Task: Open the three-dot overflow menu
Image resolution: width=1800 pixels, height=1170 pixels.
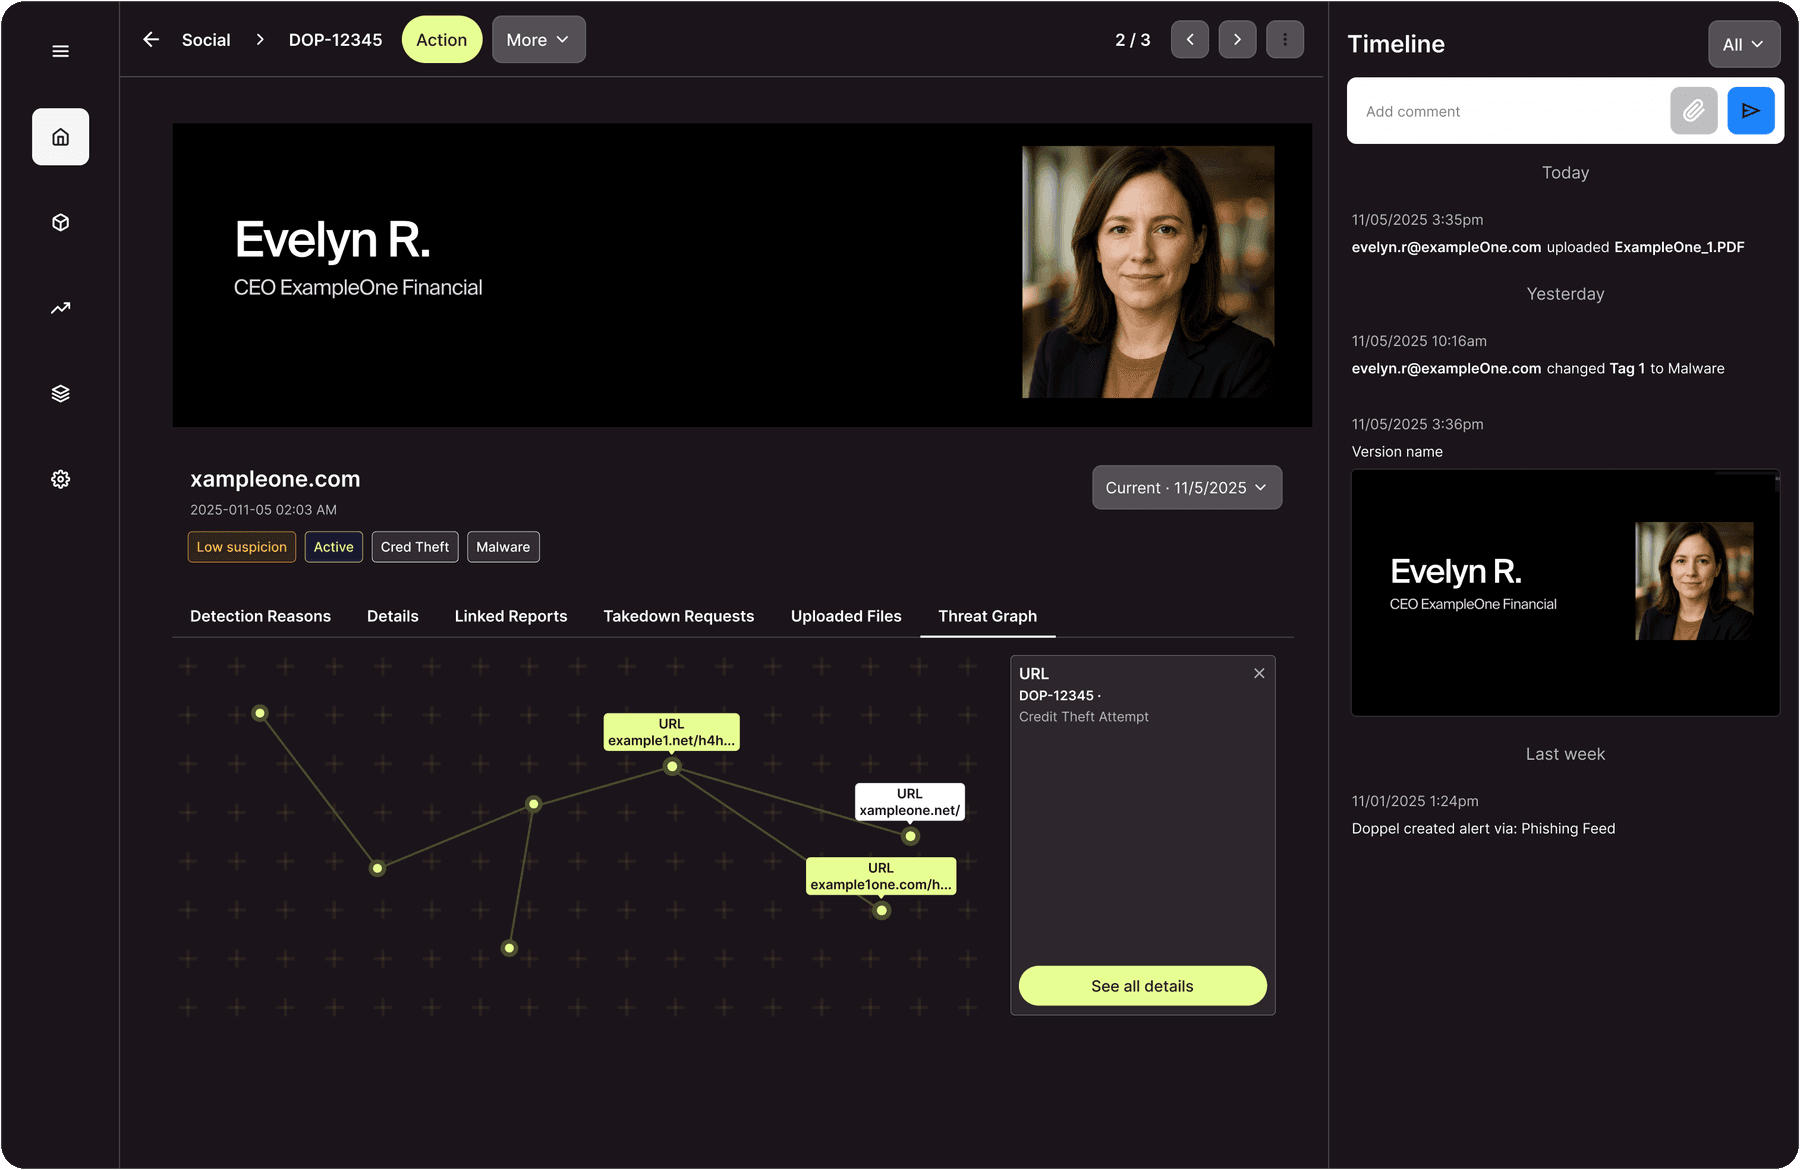Action: (1285, 39)
